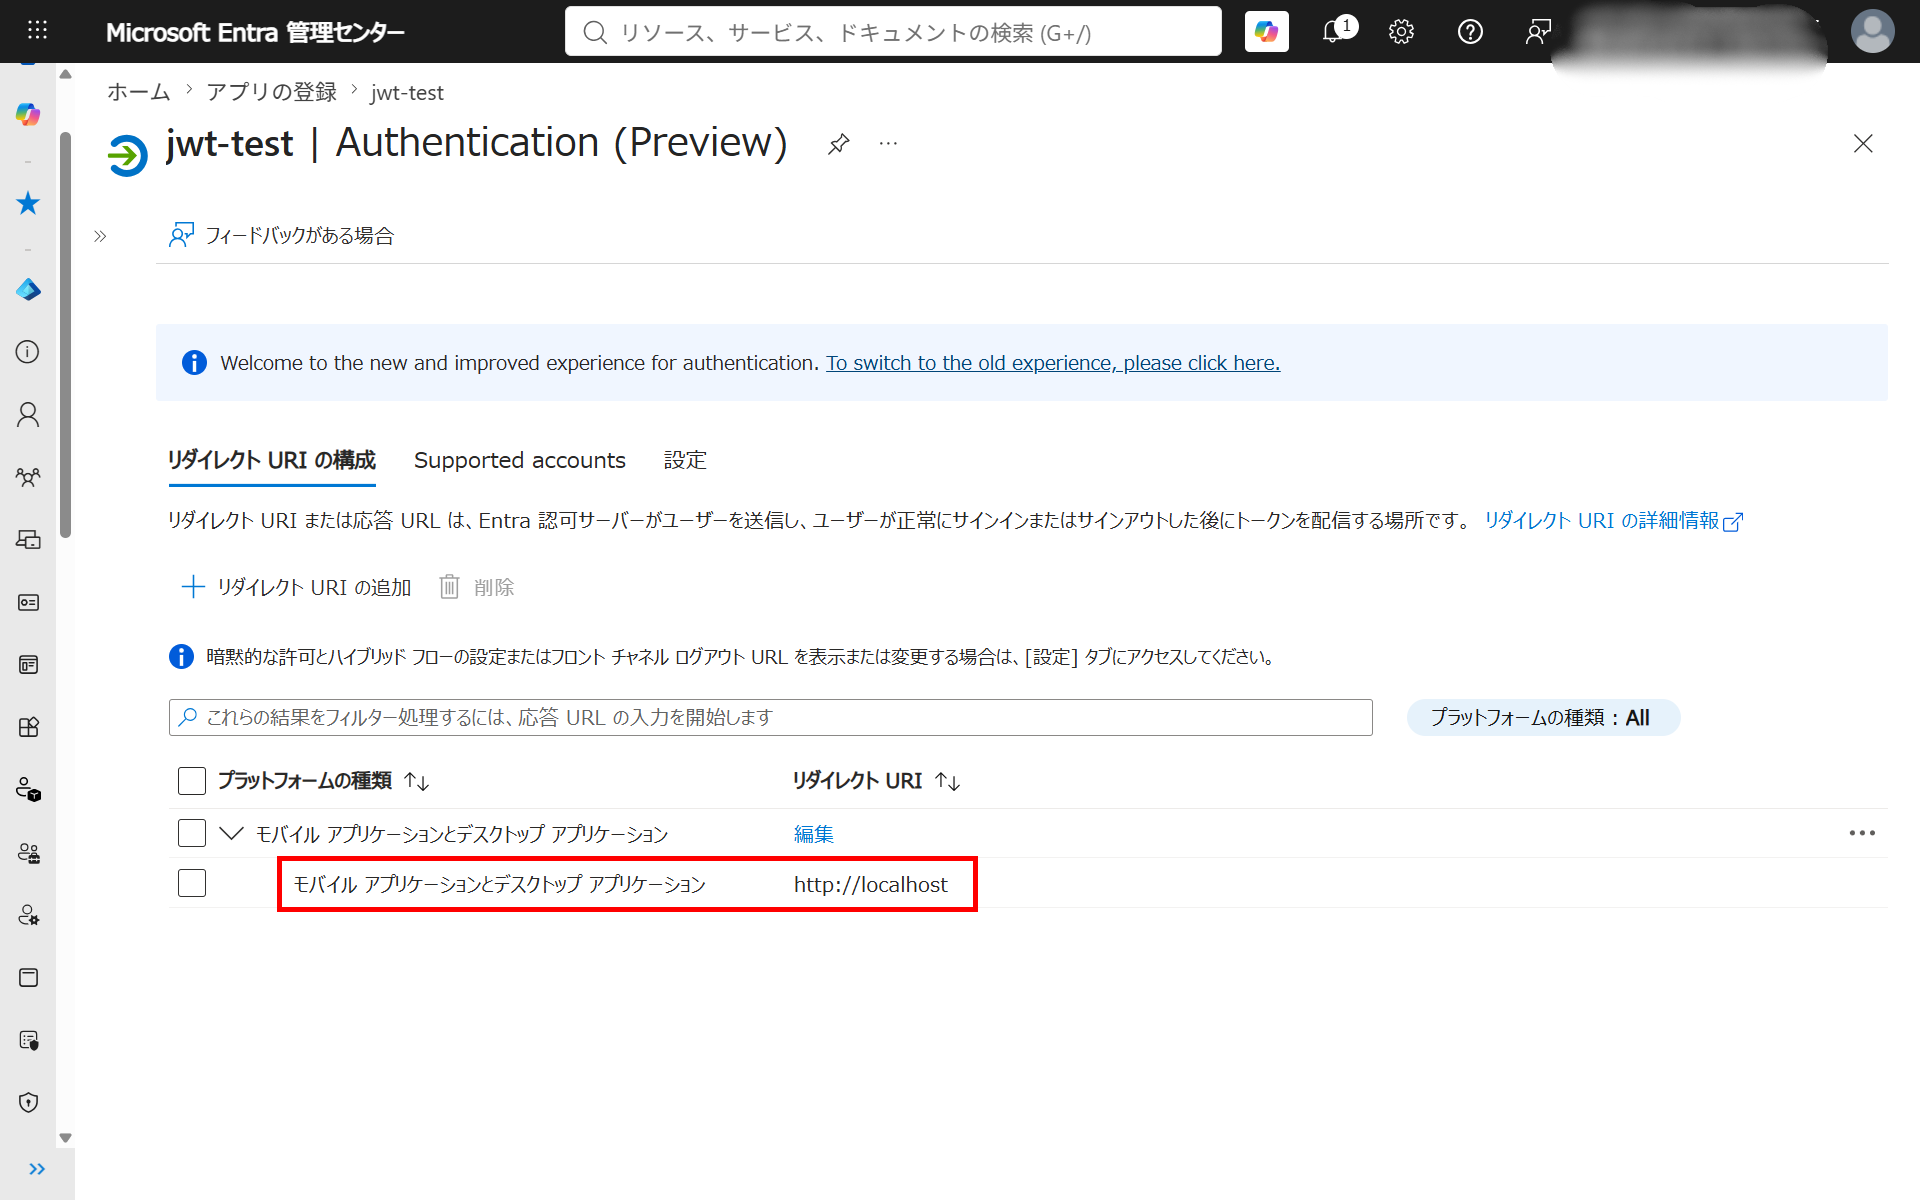Expand the resource menu double chevron
This screenshot has height=1200, width=1920.
click(100, 237)
